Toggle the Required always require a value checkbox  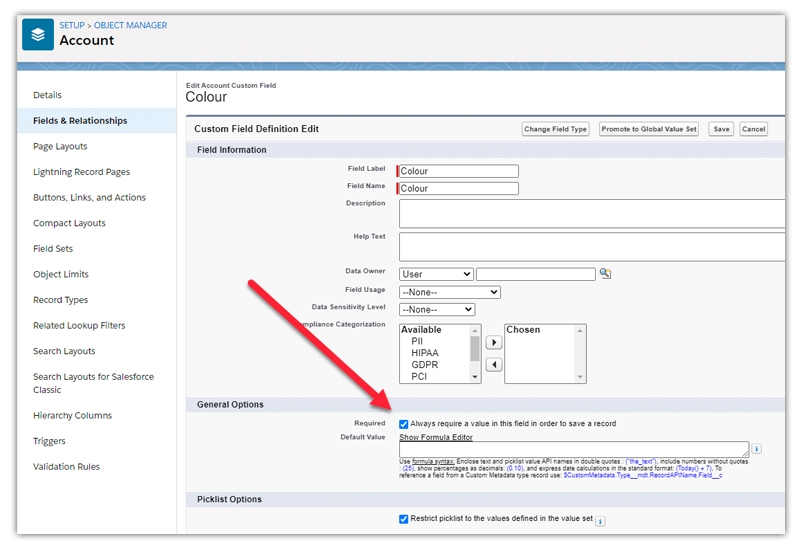[x=404, y=424]
